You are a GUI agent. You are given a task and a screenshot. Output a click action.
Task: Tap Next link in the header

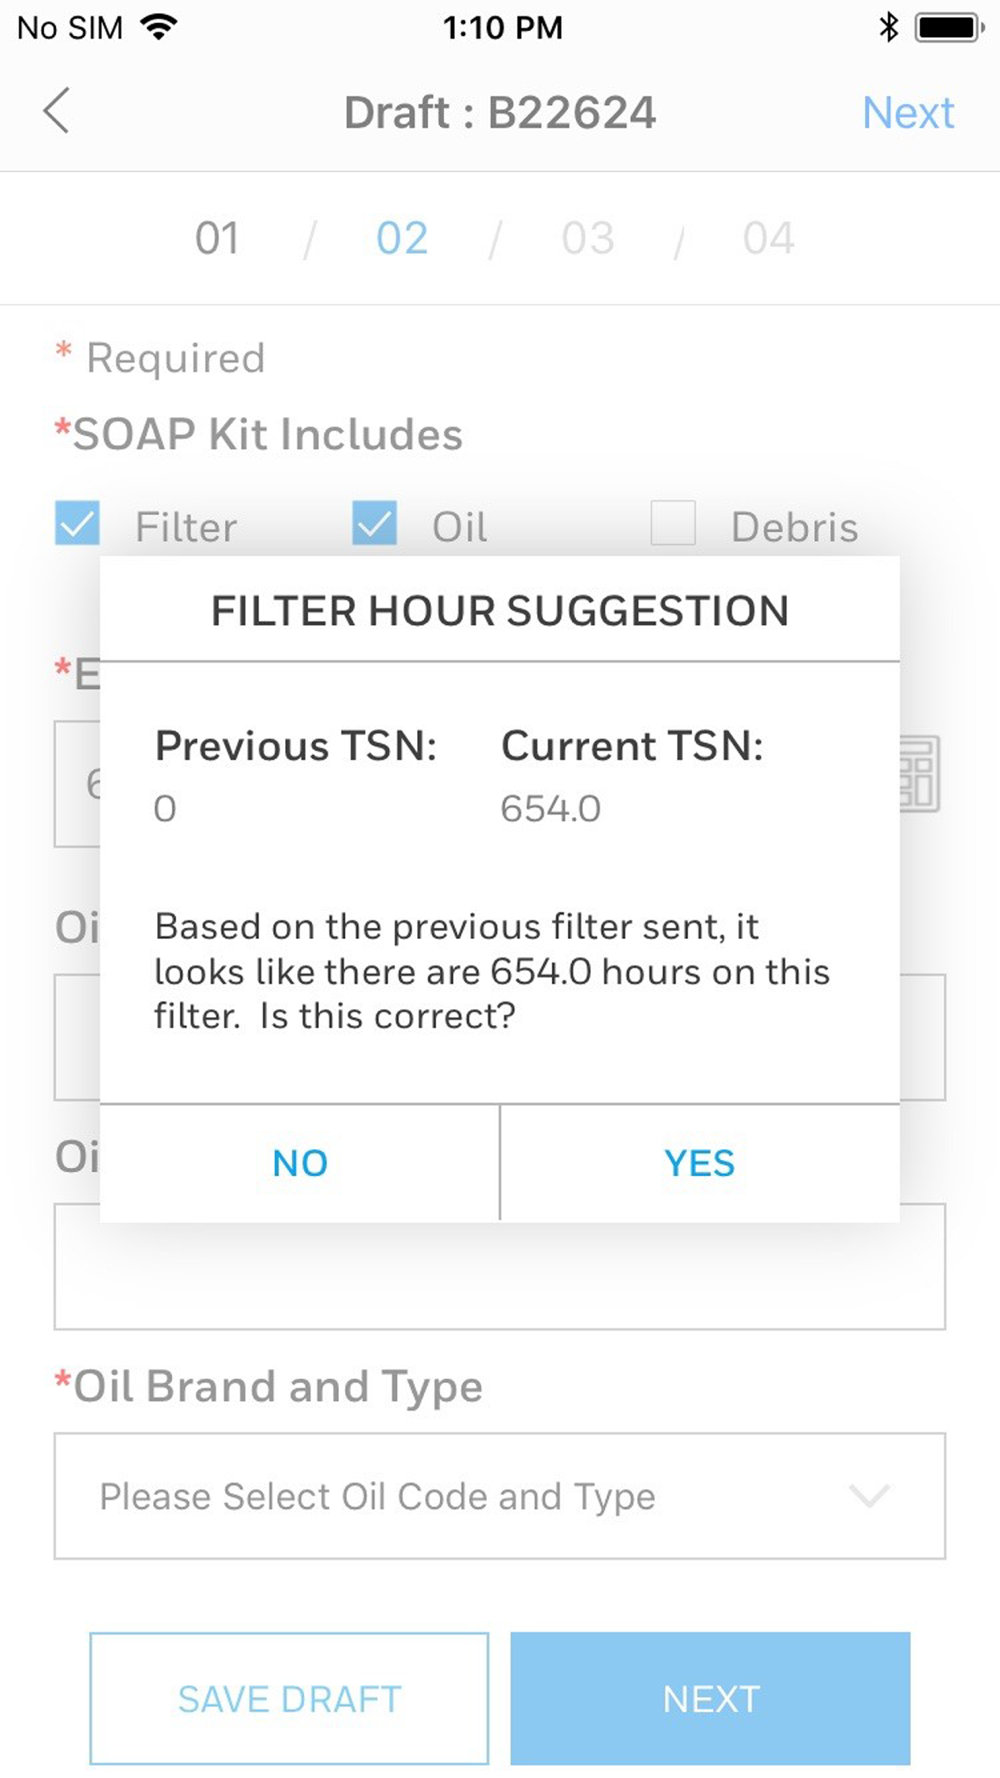click(908, 112)
